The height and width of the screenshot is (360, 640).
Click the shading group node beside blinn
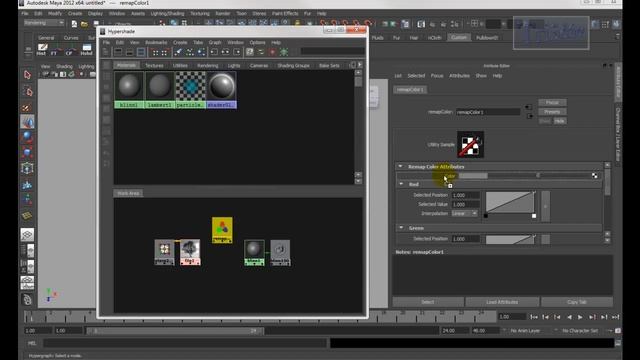coord(280,253)
